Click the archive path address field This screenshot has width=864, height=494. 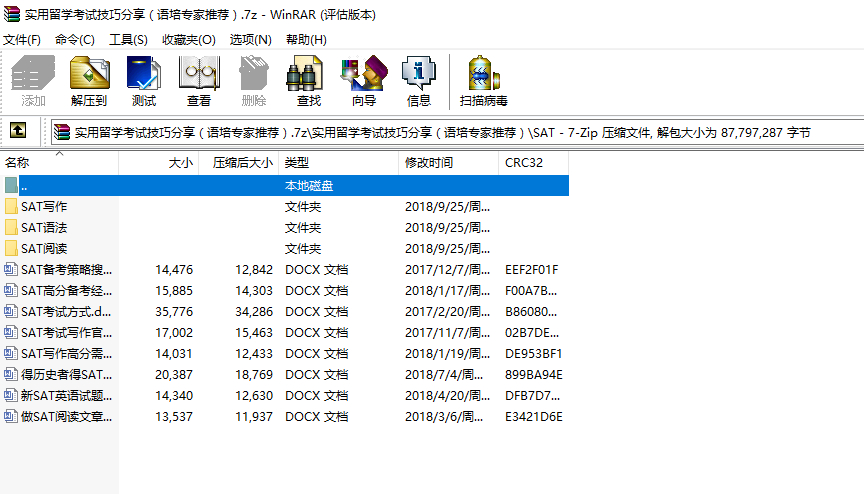tap(457, 132)
